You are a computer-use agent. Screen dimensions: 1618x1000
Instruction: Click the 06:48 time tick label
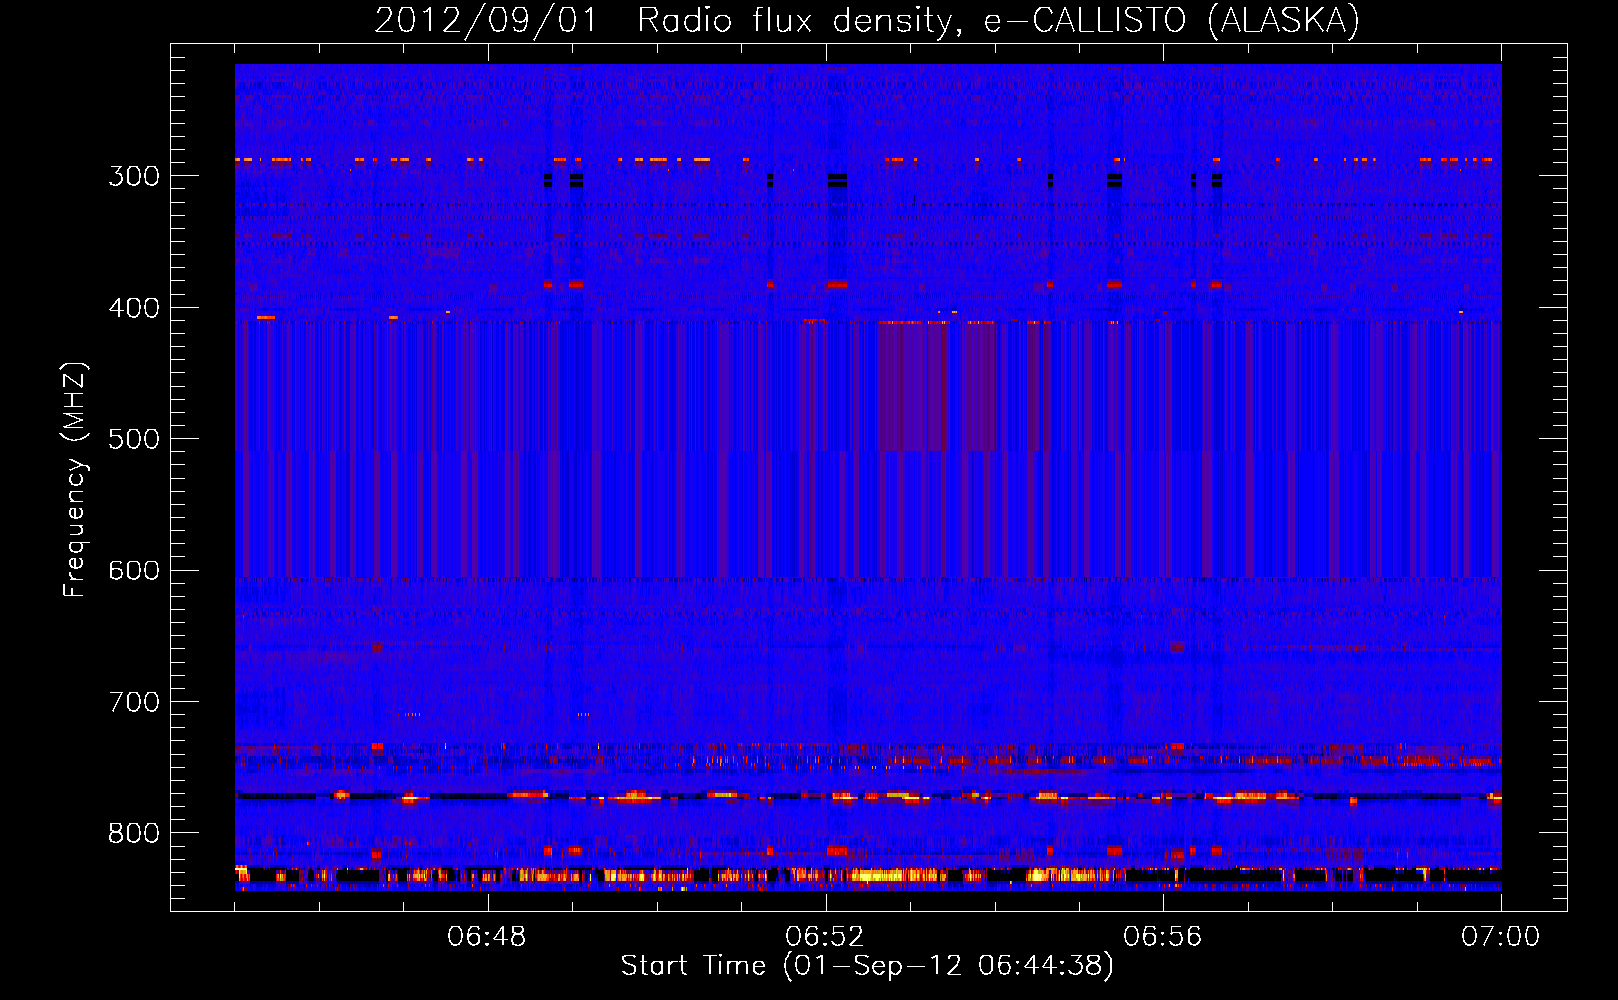487,937
